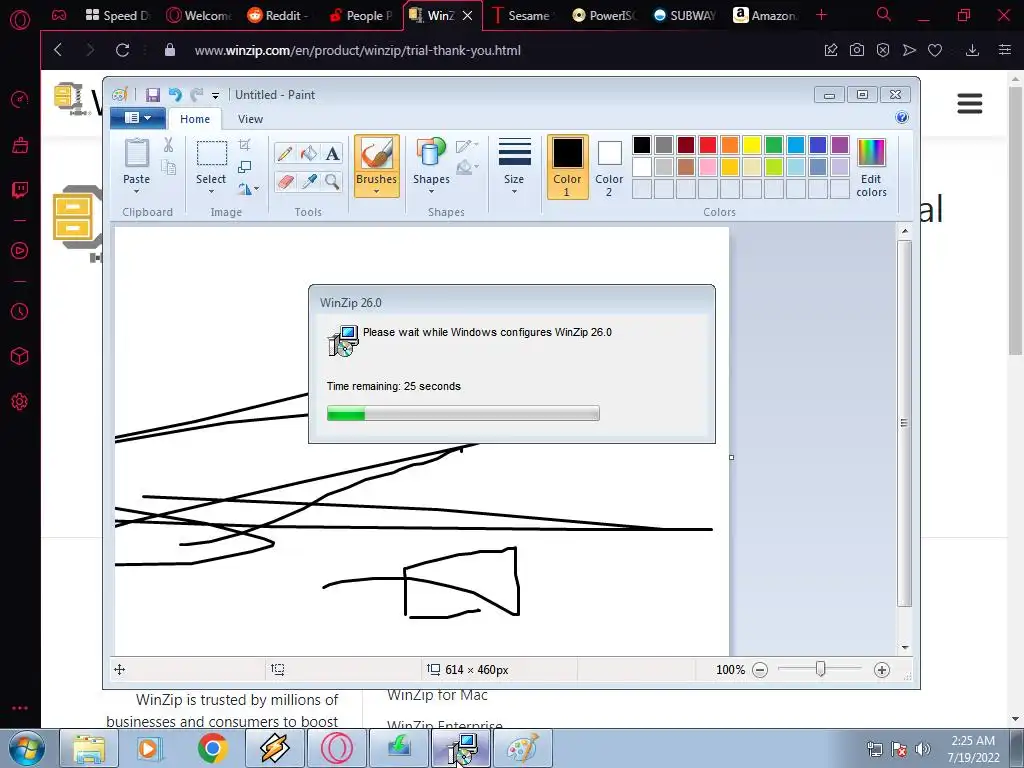The image size is (1024, 768).
Task: Select the Eraser tool in Paint
Action: 285,181
